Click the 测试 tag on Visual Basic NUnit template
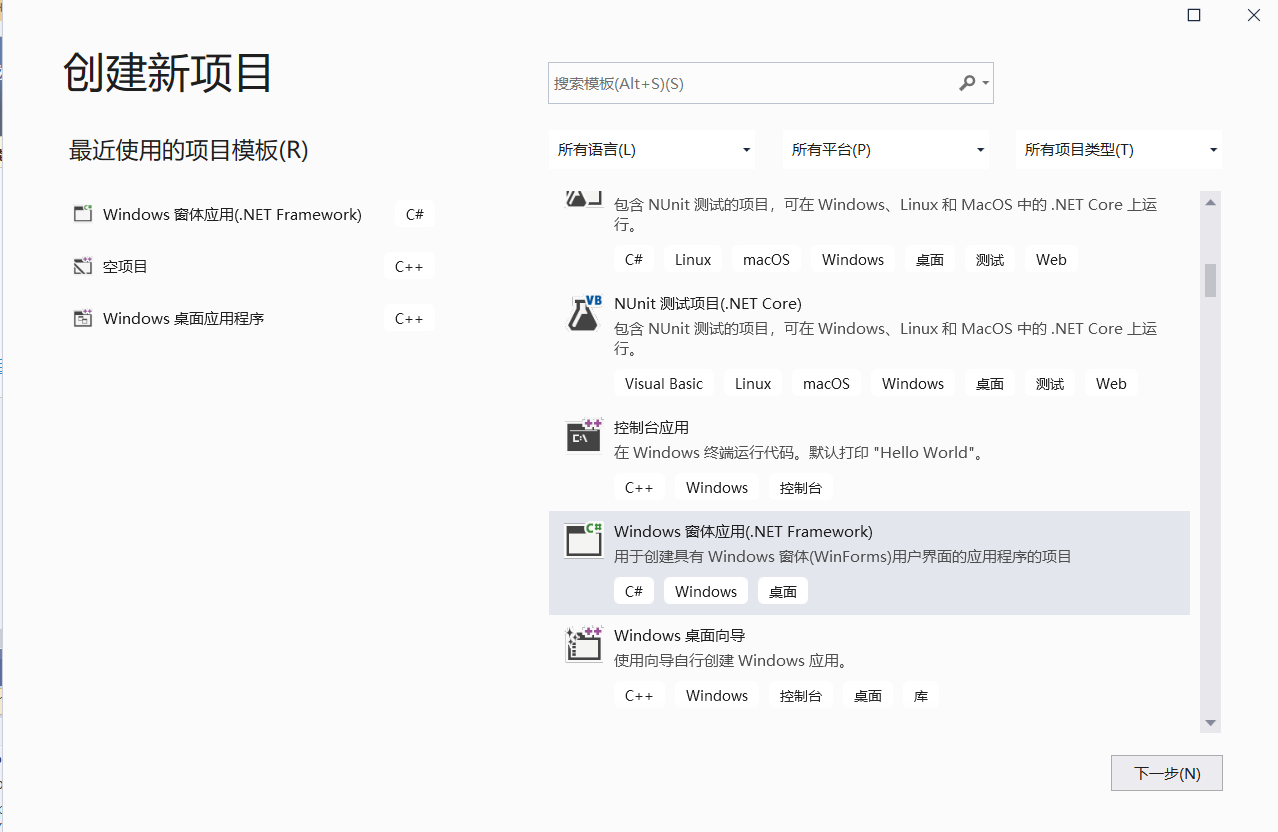Viewport: 1278px width, 832px height. [1050, 383]
